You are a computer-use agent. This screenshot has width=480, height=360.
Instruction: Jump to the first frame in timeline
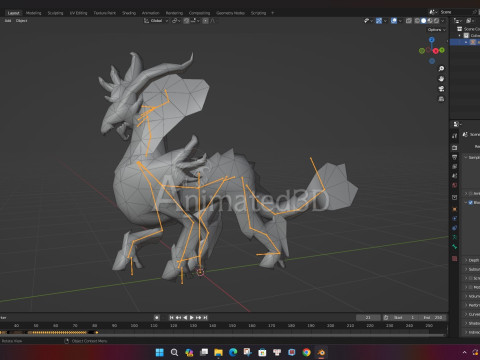pyautogui.click(x=171, y=318)
